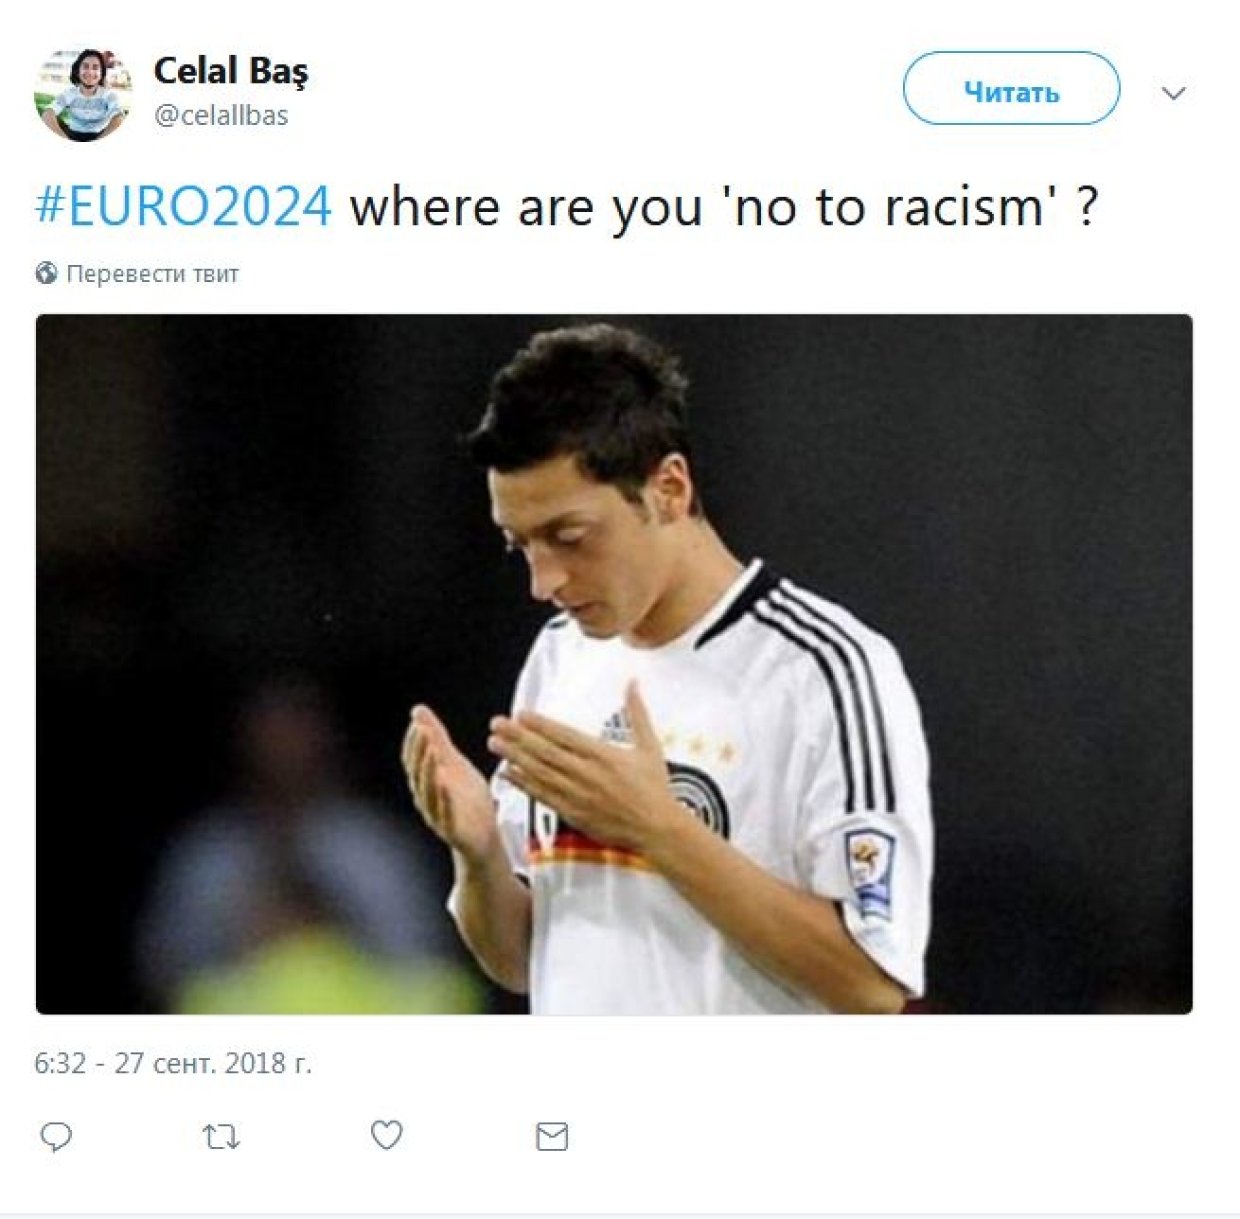Screen dimensions: 1240x1219
Task: Click the question mark ending the tweet
Action: [x=1087, y=207]
